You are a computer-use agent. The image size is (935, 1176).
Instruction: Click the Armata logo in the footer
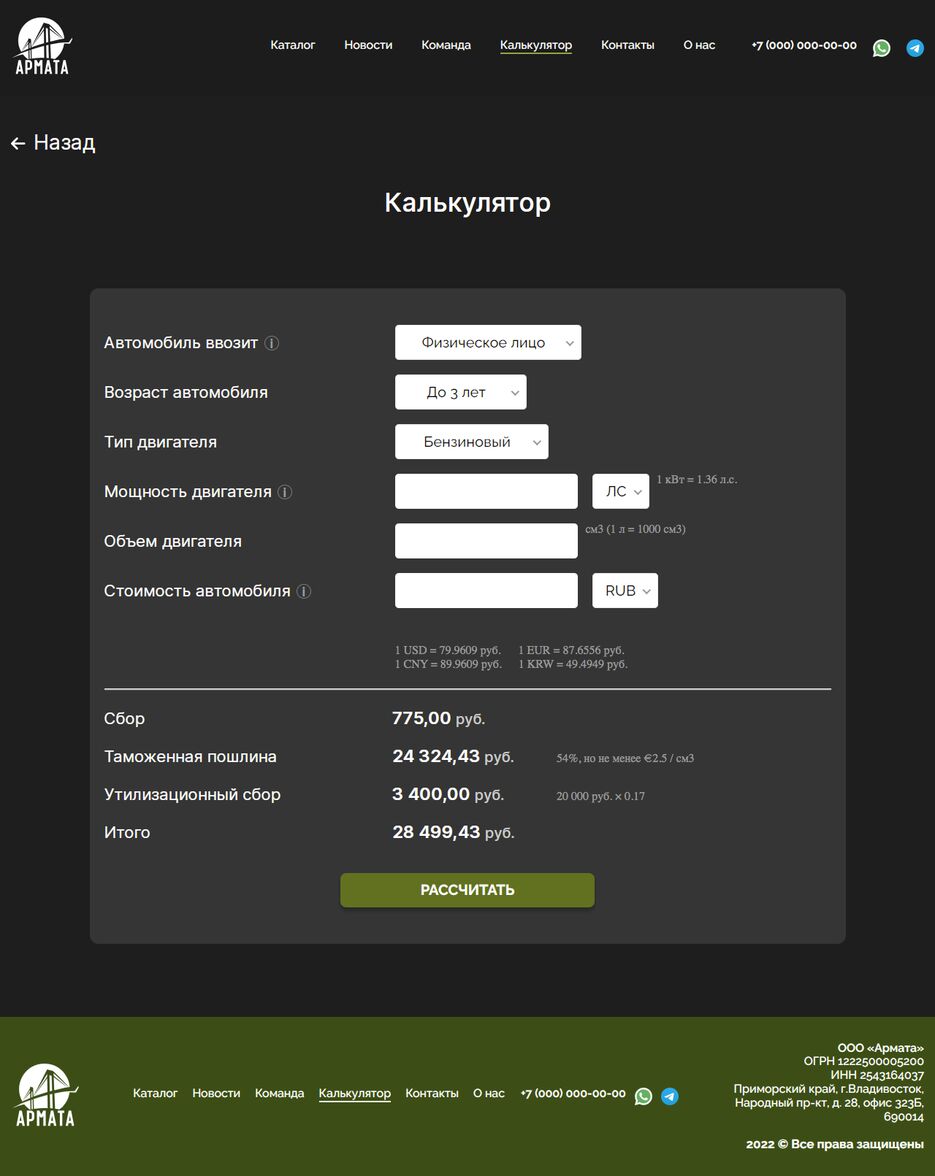pos(45,1095)
